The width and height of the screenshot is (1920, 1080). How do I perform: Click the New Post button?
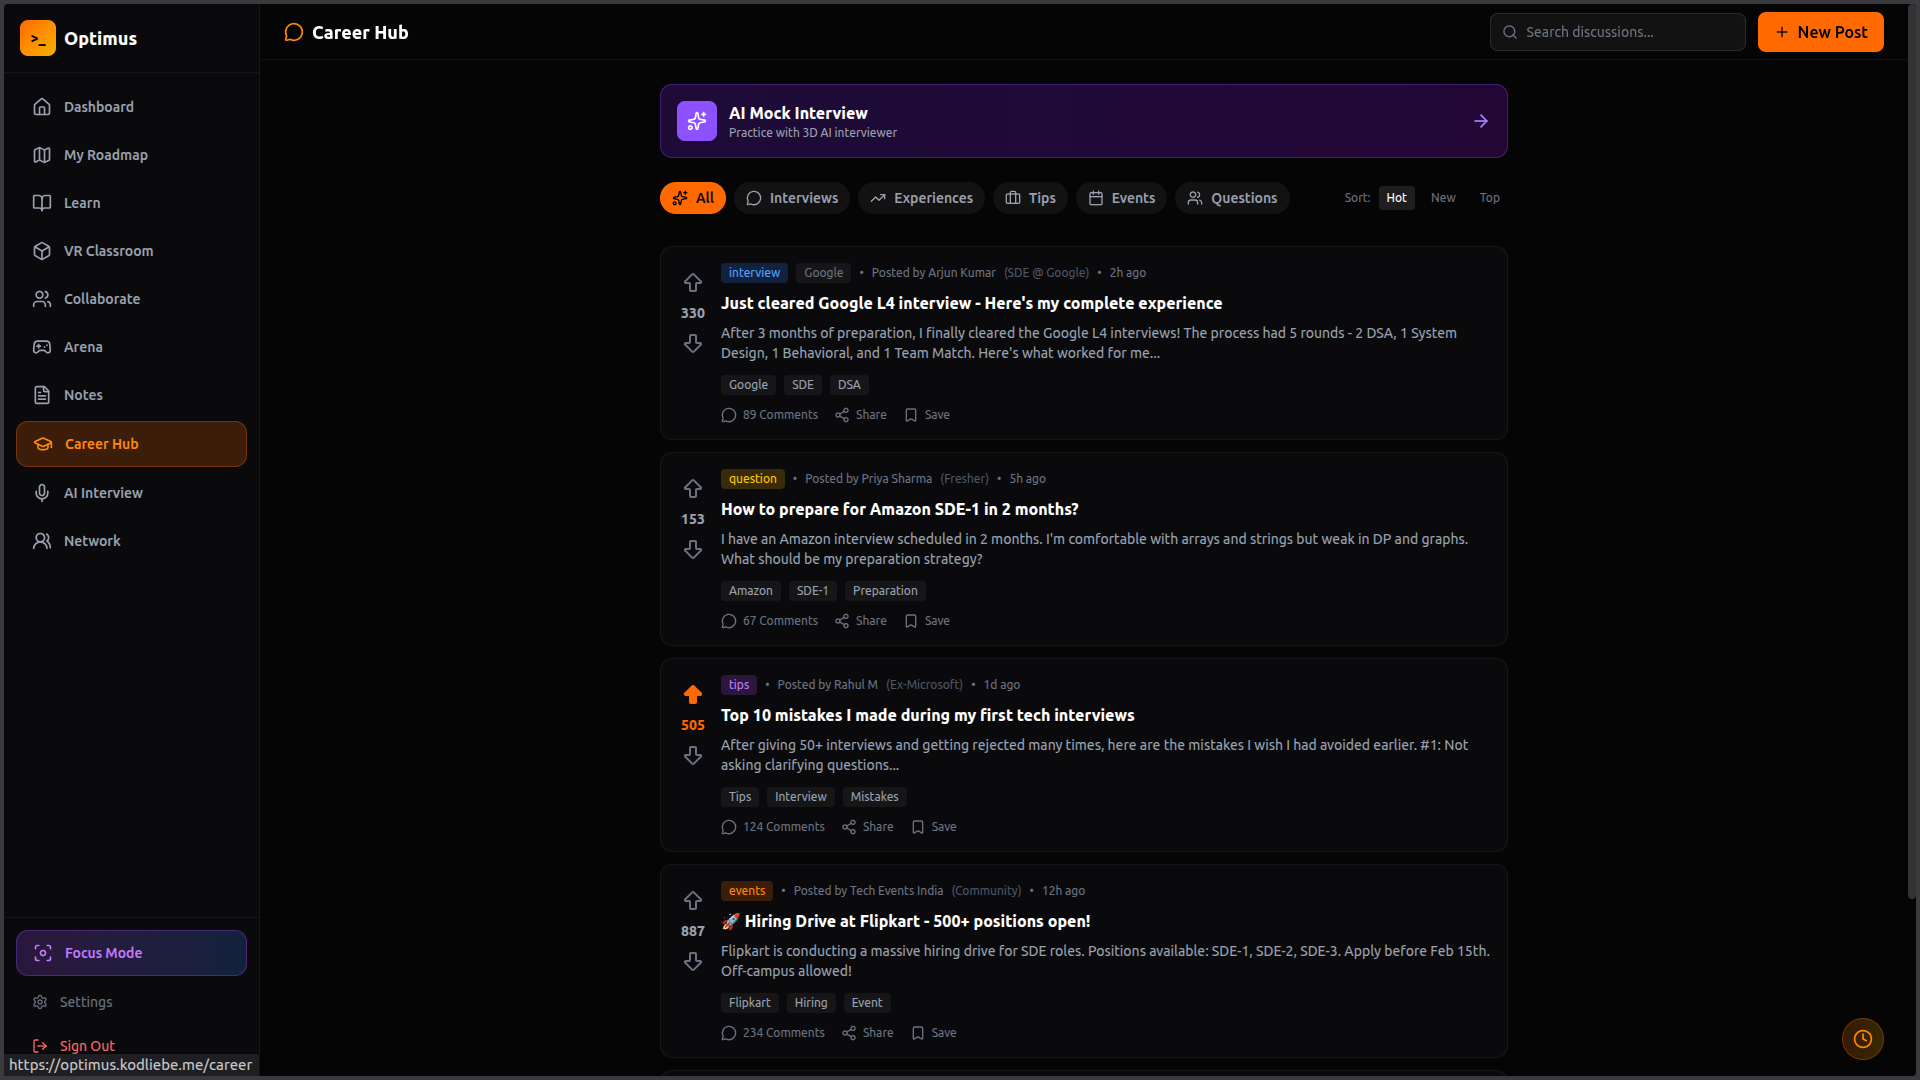coord(1820,32)
